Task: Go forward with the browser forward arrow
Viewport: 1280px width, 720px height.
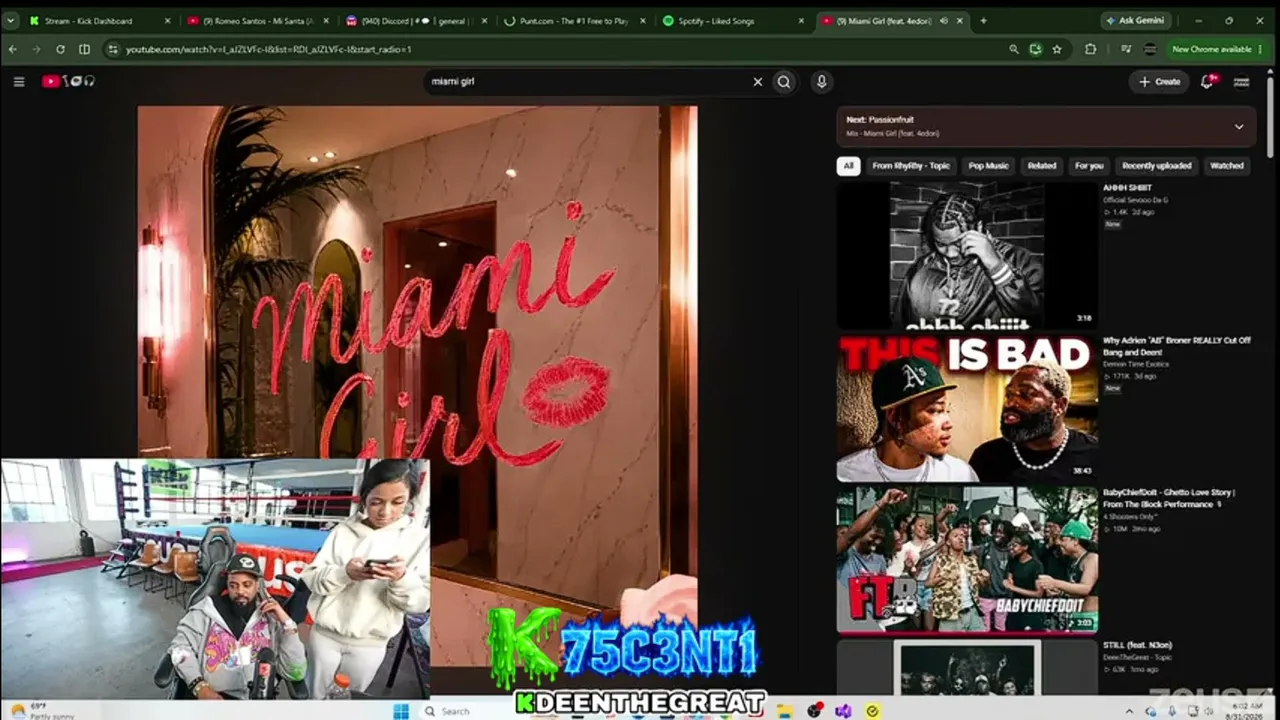Action: coord(36,49)
